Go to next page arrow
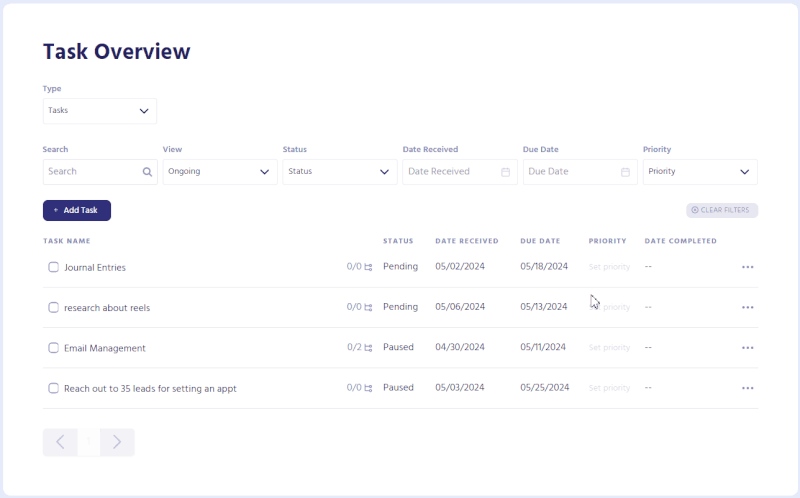Image resolution: width=800 pixels, height=498 pixels. click(117, 442)
